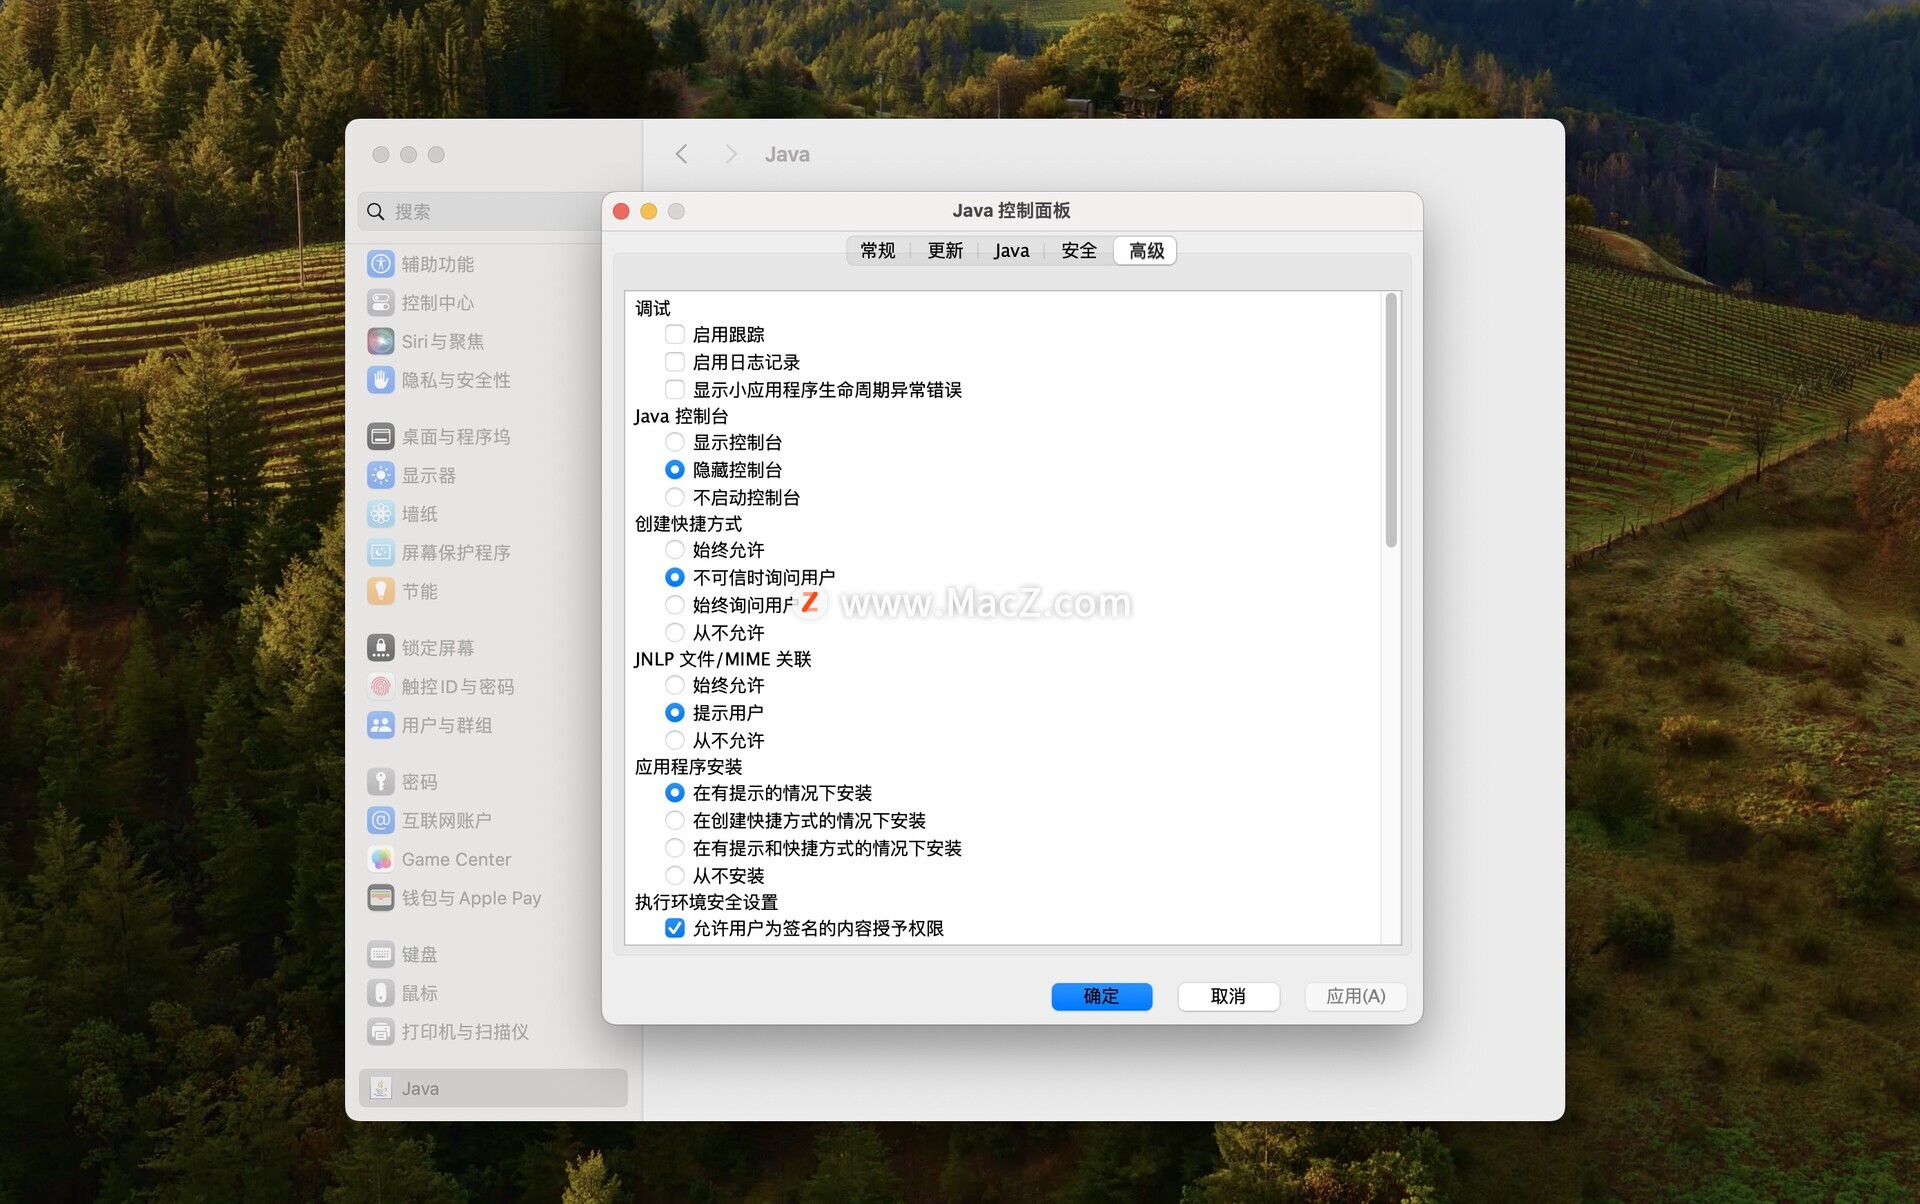Click the 取消 button
The image size is (1920, 1204).
[x=1228, y=996]
